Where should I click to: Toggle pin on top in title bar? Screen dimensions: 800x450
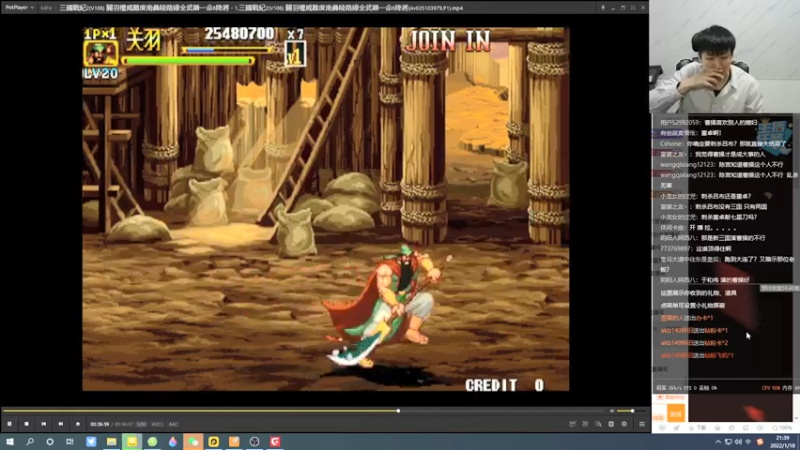click(603, 8)
